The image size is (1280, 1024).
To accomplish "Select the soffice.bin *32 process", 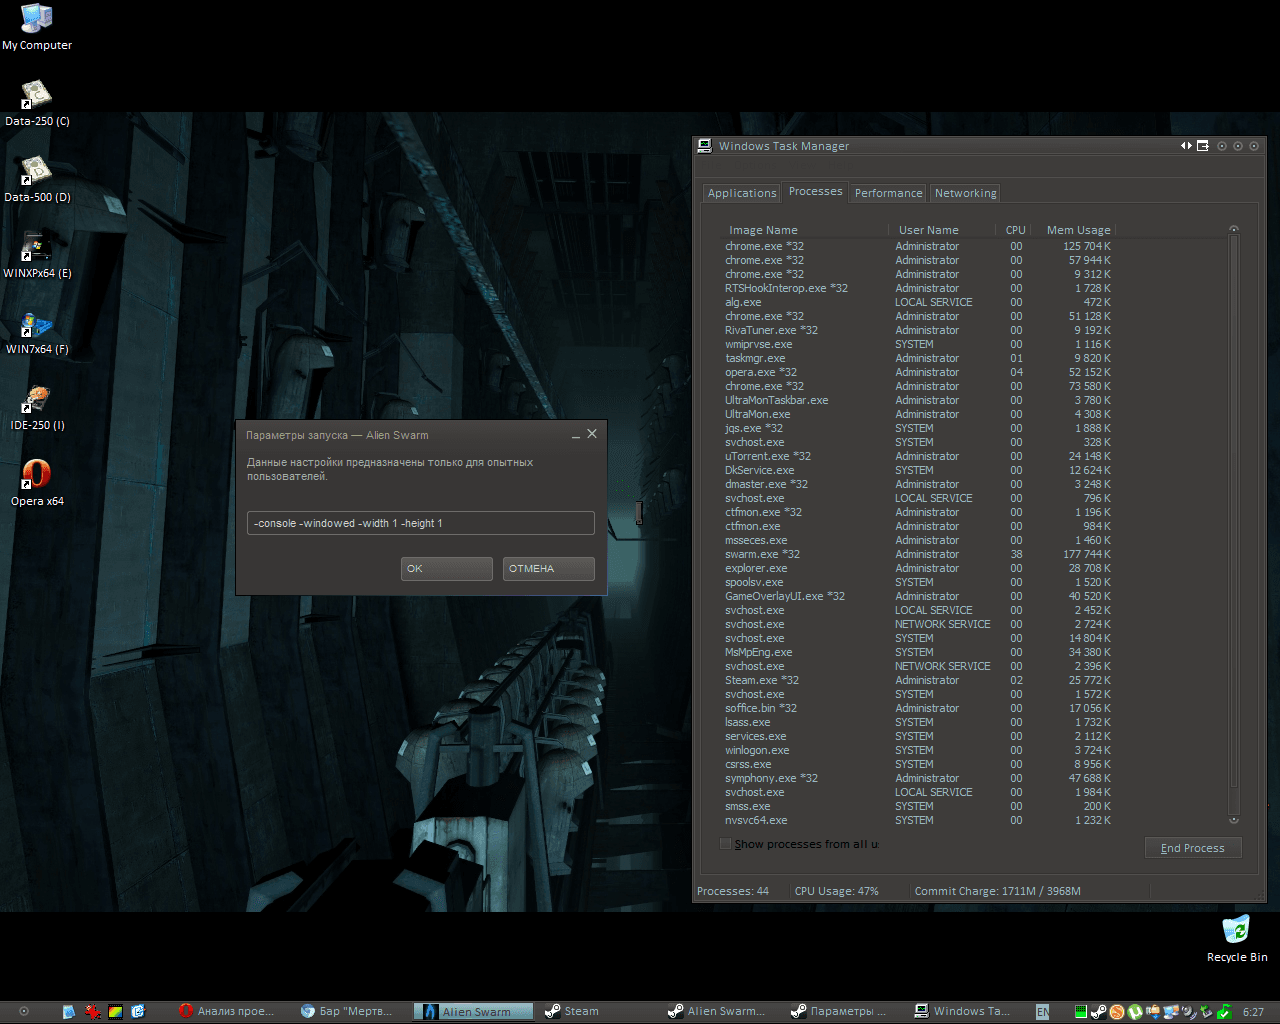I will (918, 708).
